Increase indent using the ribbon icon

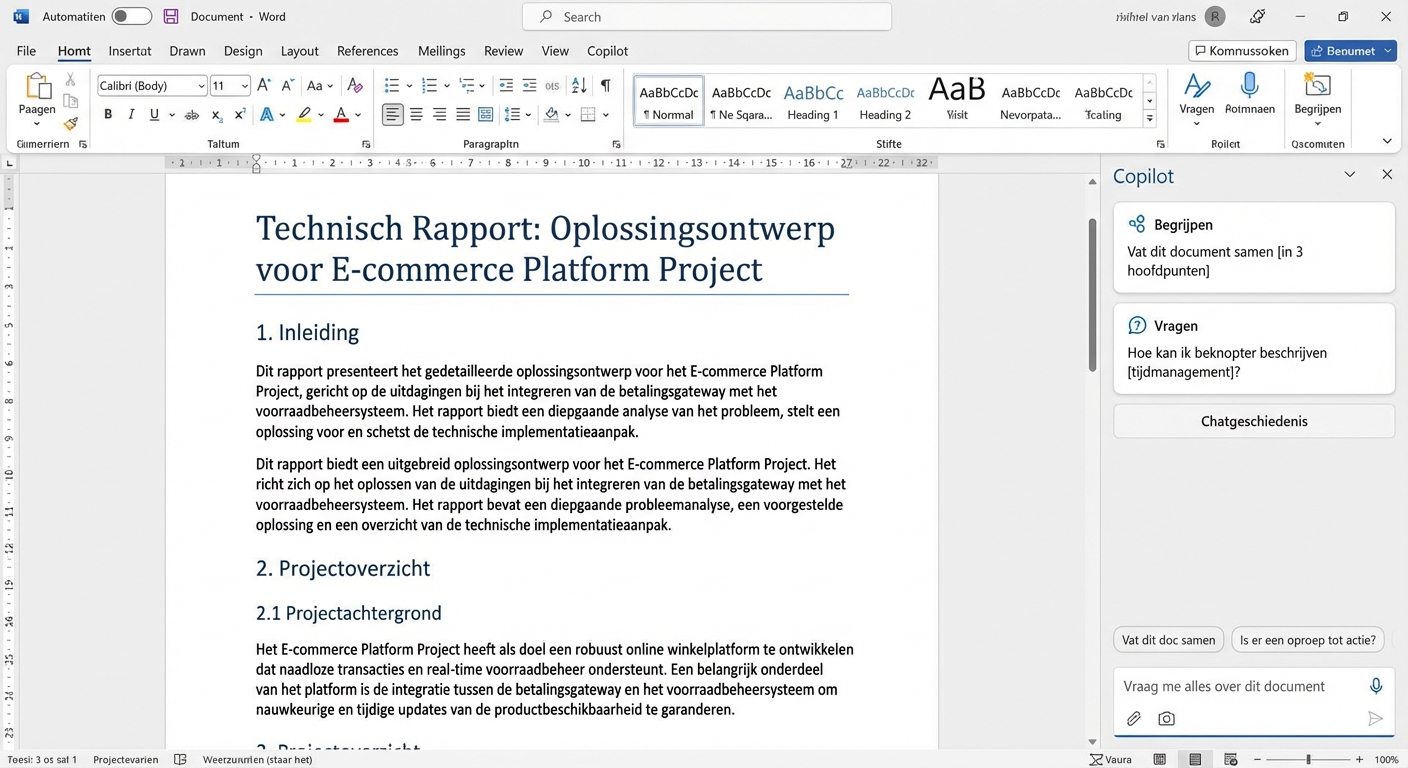click(528, 85)
